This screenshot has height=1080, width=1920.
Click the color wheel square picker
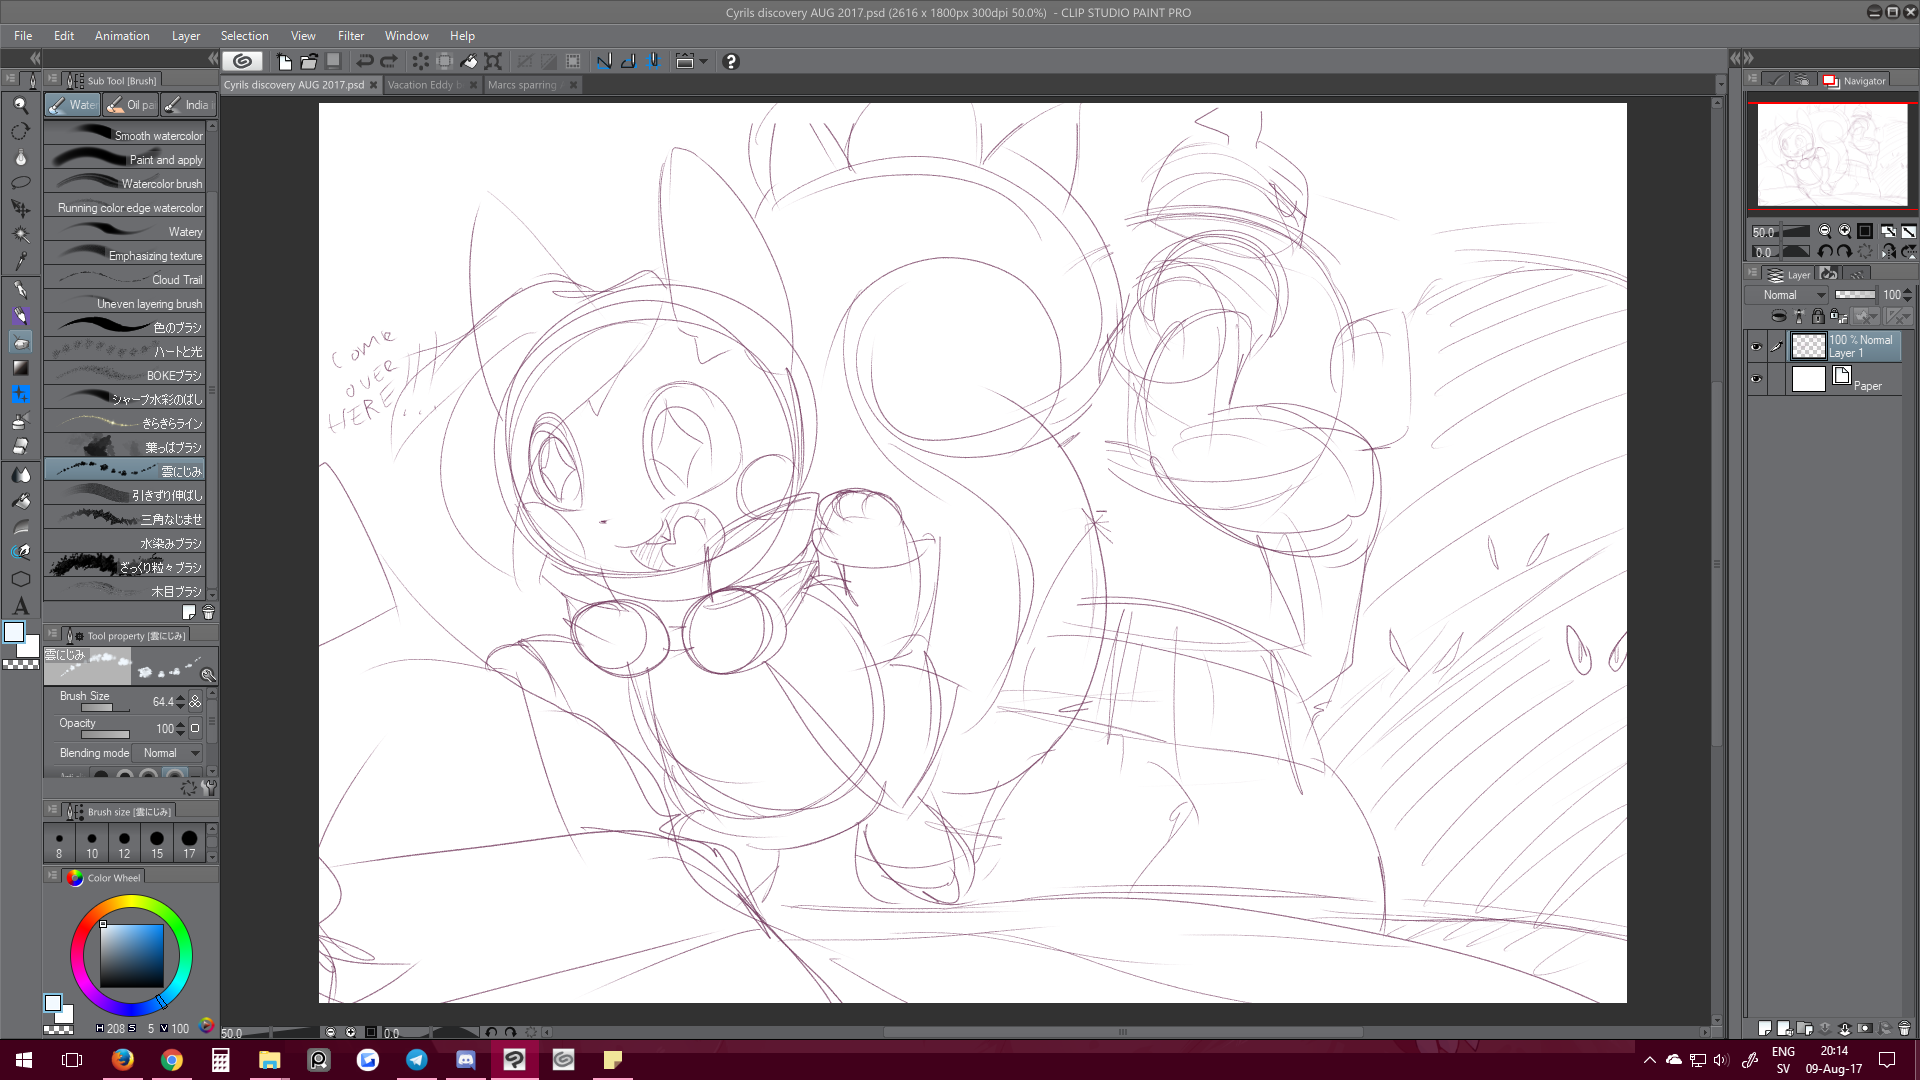pyautogui.click(x=131, y=955)
